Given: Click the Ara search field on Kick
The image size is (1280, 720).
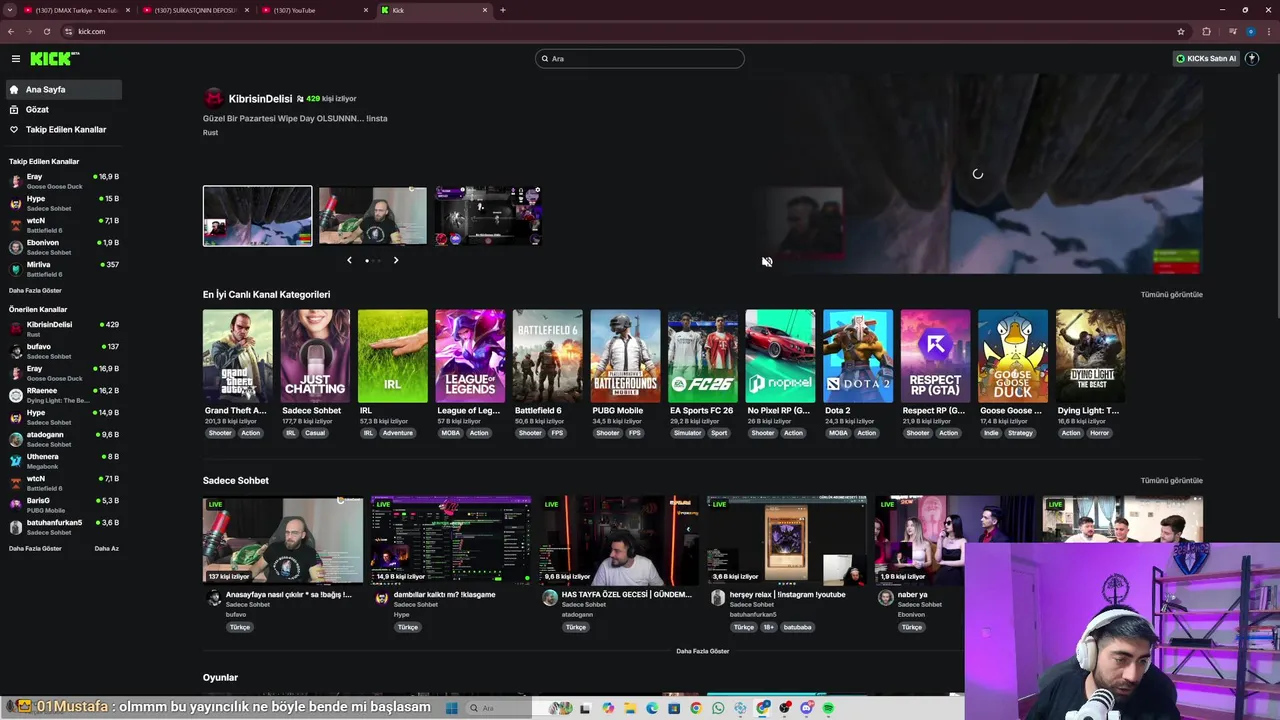Looking at the screenshot, I should pyautogui.click(x=640, y=58).
